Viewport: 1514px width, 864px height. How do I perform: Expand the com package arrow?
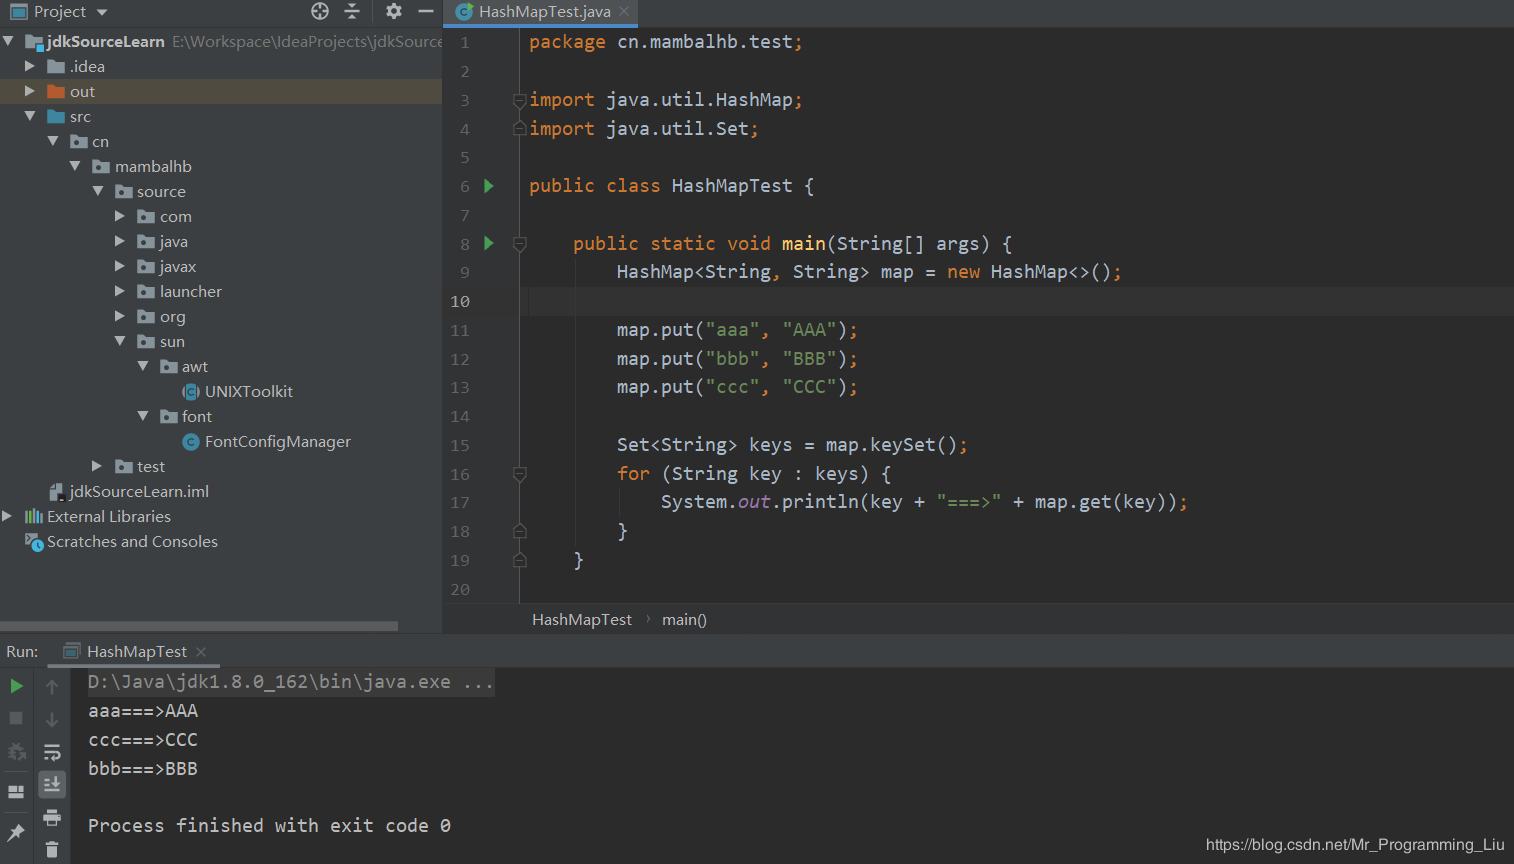[x=120, y=216]
